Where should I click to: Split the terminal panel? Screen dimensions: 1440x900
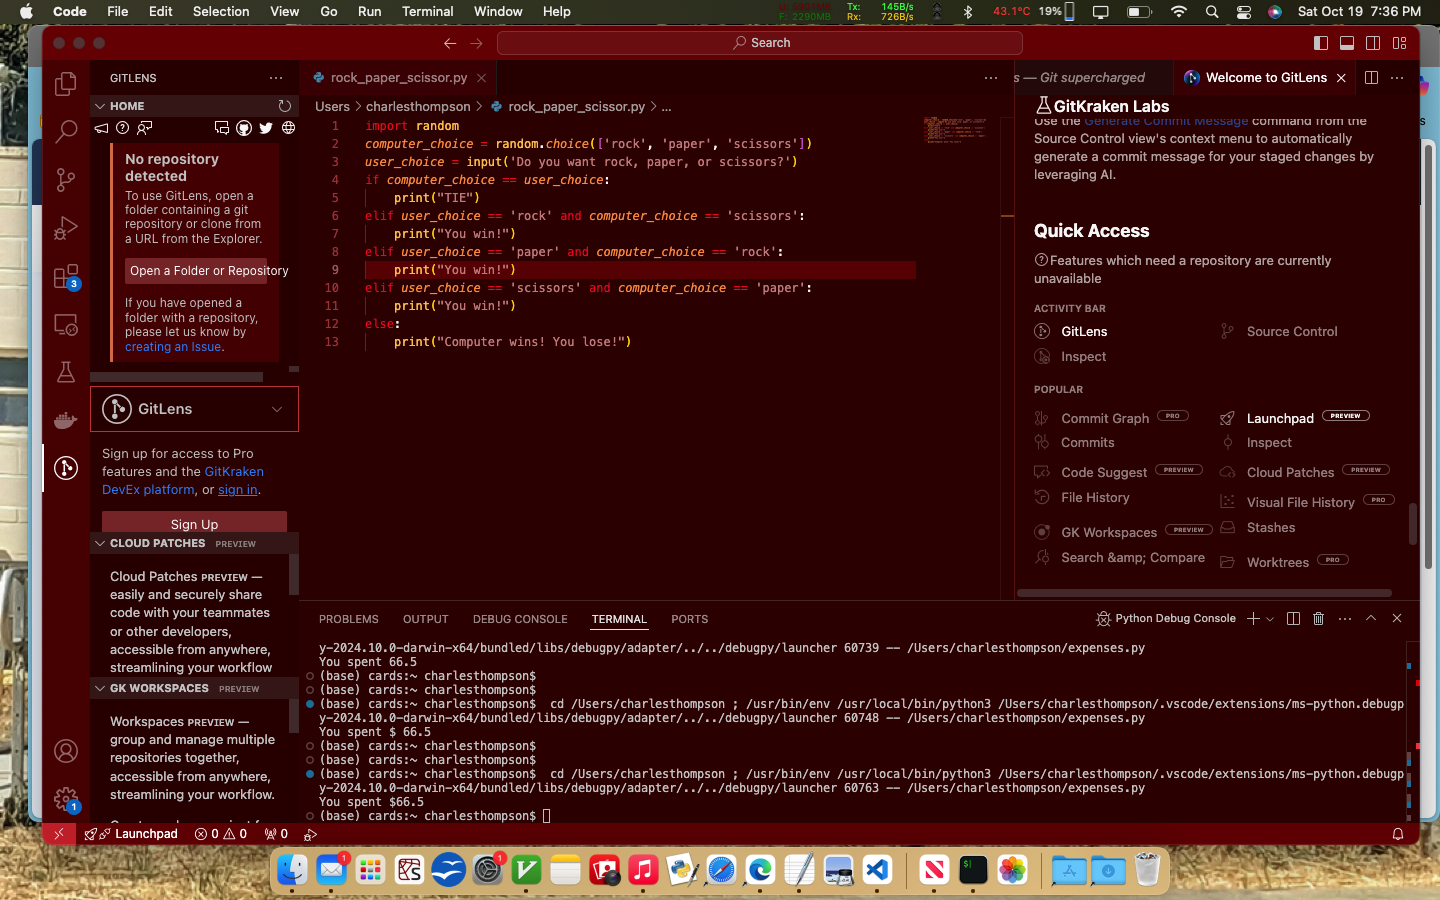(1293, 619)
